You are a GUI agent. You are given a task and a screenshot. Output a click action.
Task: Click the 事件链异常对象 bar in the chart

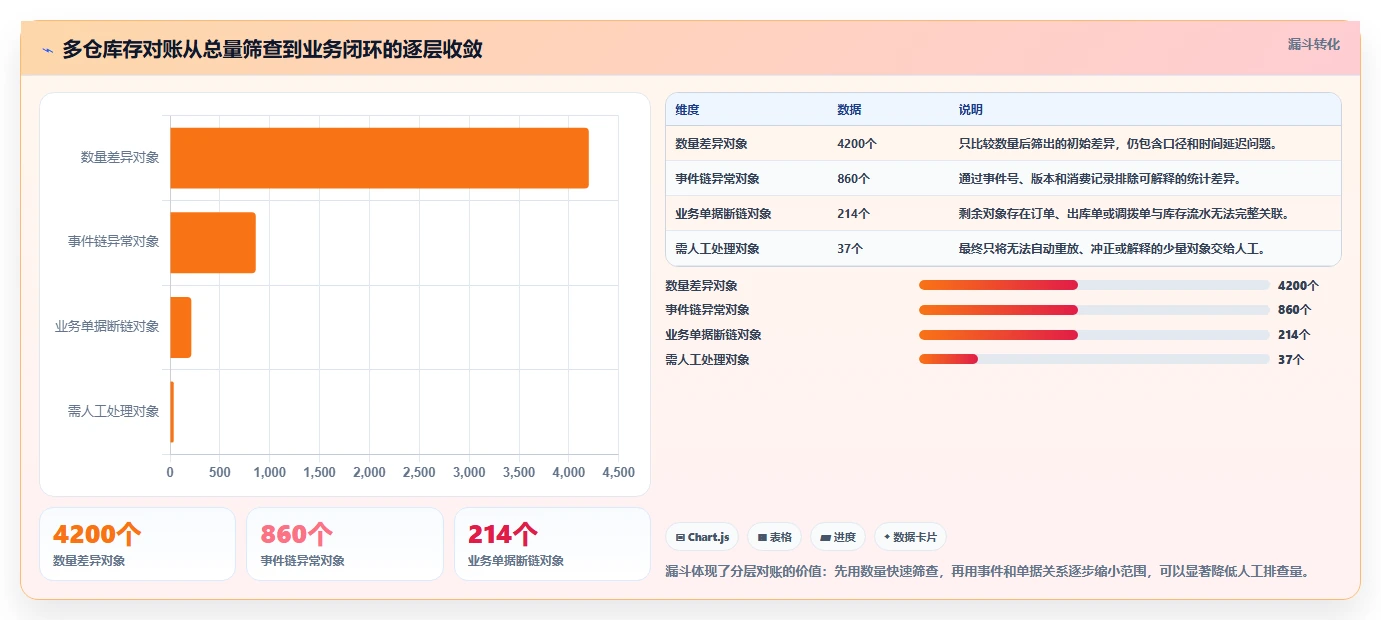click(x=213, y=242)
